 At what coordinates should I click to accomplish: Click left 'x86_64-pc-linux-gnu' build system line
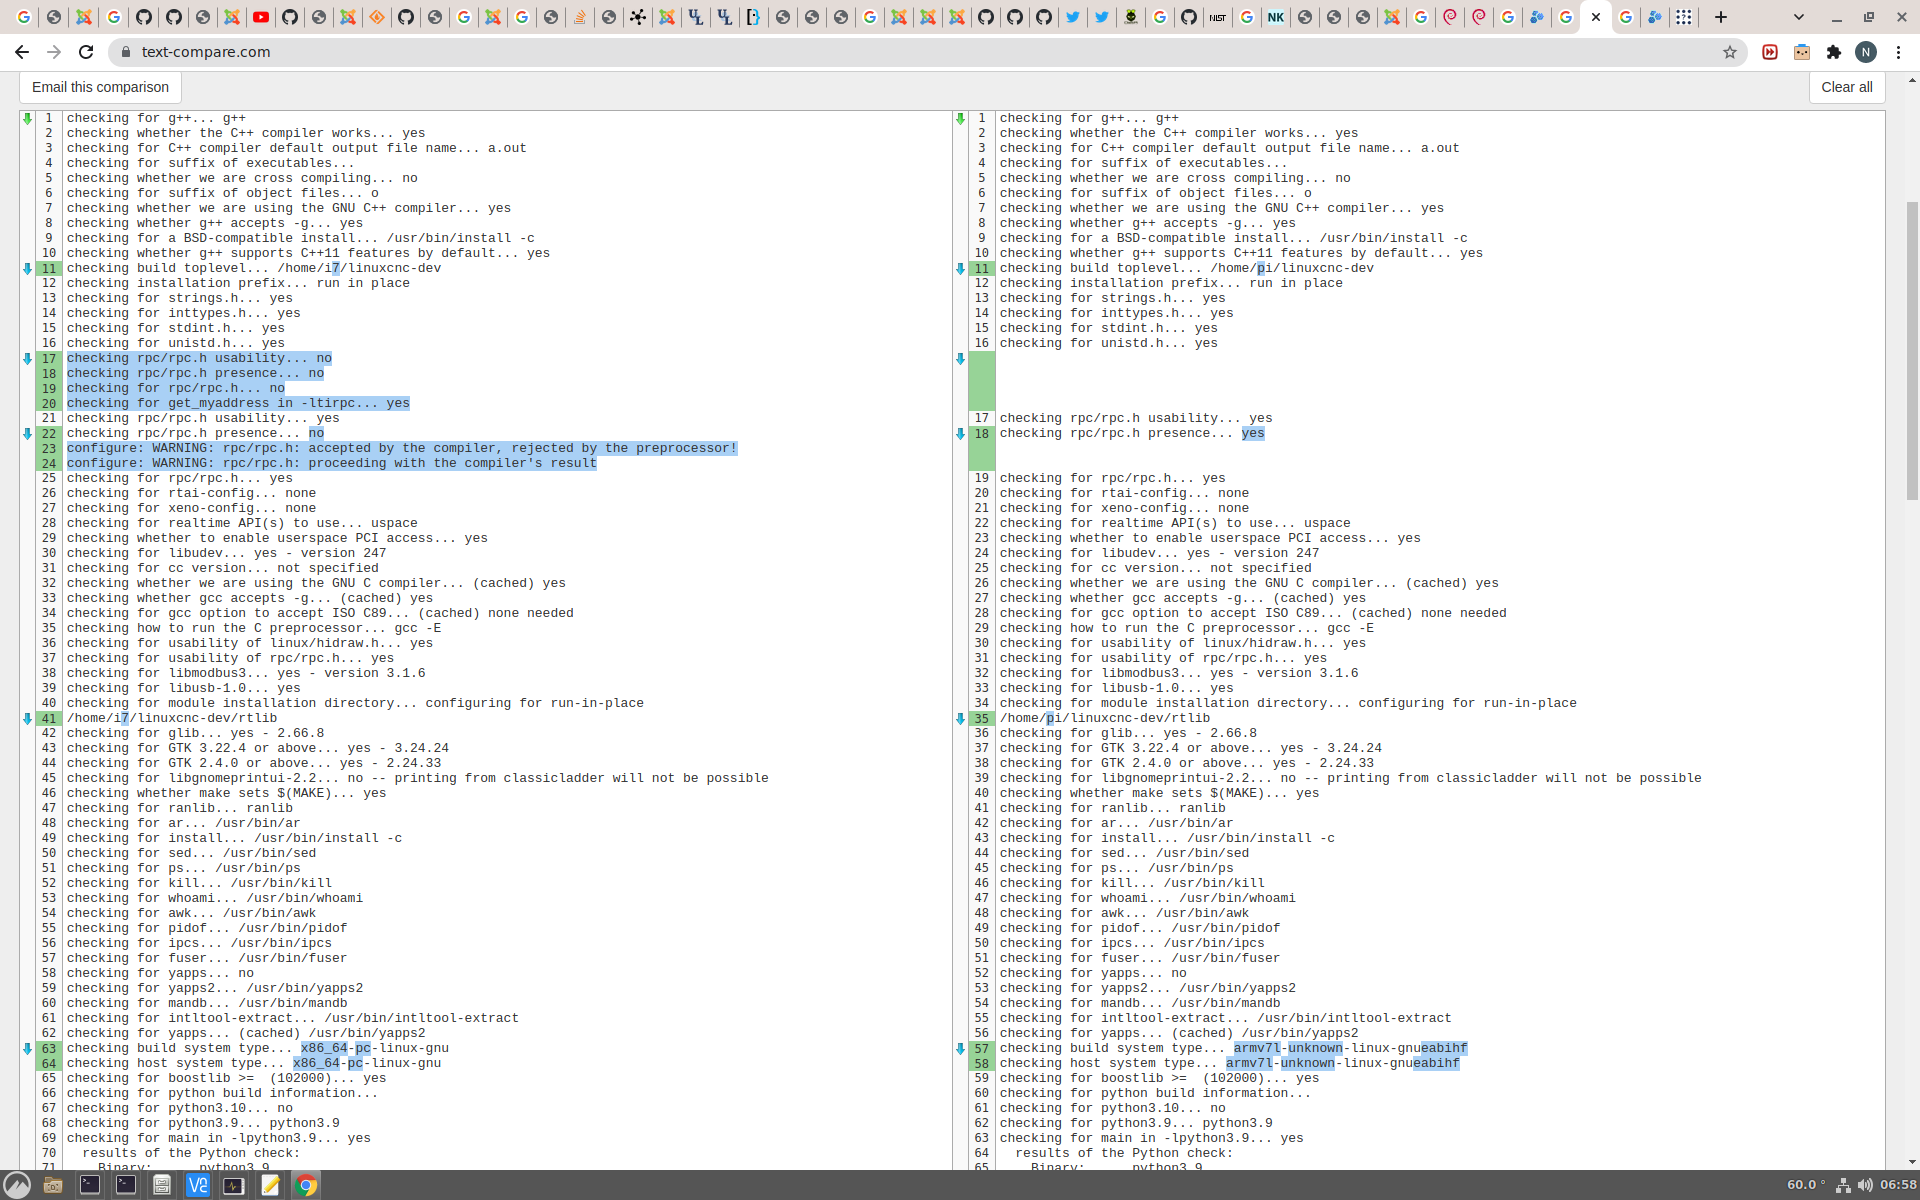(258, 1048)
